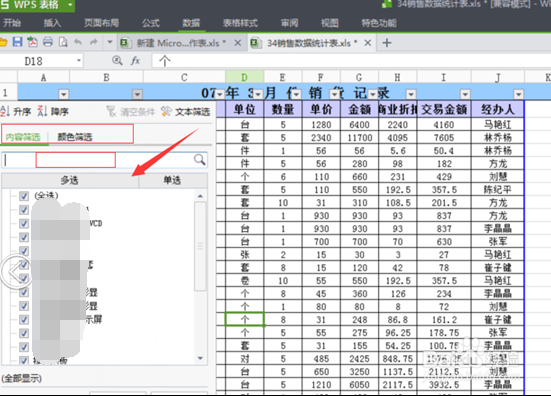The width and height of the screenshot is (551, 396).
Task: Click the Undo arrow
Action: (78, 42)
